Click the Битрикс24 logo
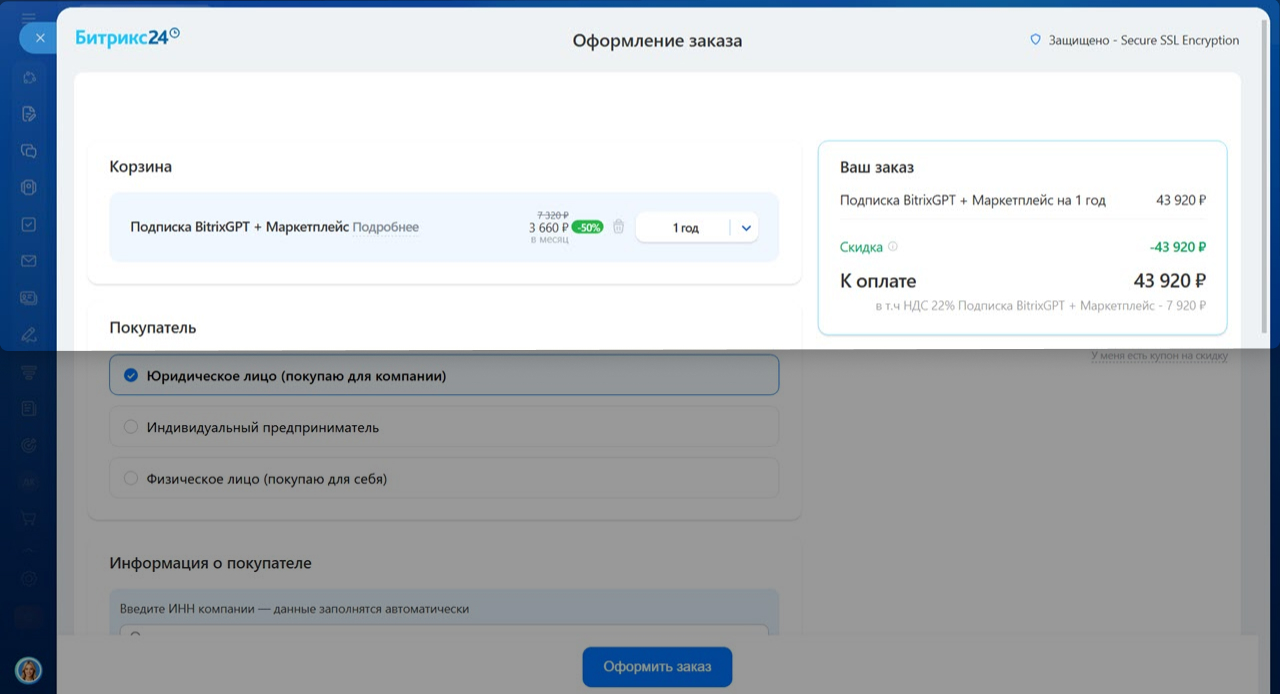This screenshot has width=1280, height=694. (127, 38)
